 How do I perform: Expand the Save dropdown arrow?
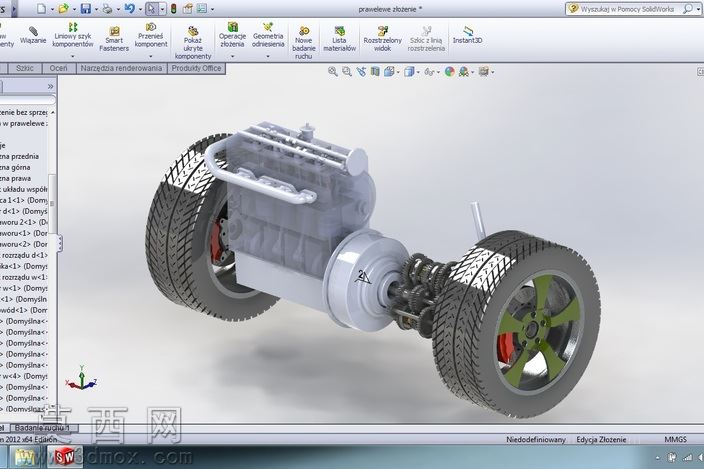tap(97, 9)
